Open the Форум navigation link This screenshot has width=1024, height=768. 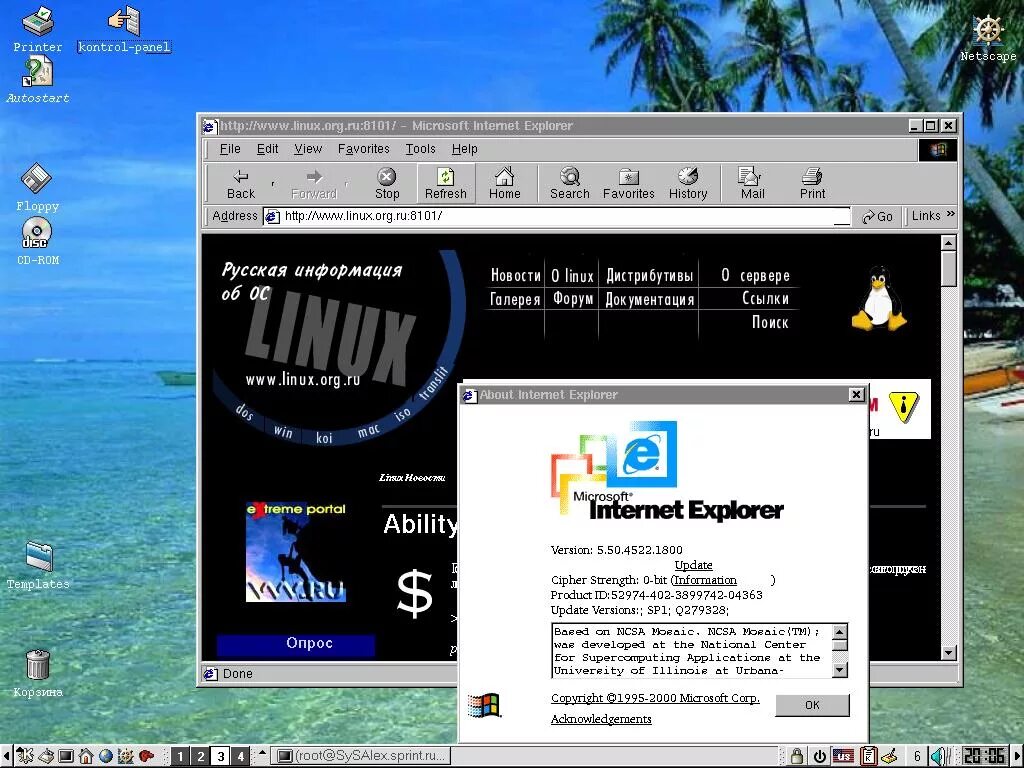[573, 299]
